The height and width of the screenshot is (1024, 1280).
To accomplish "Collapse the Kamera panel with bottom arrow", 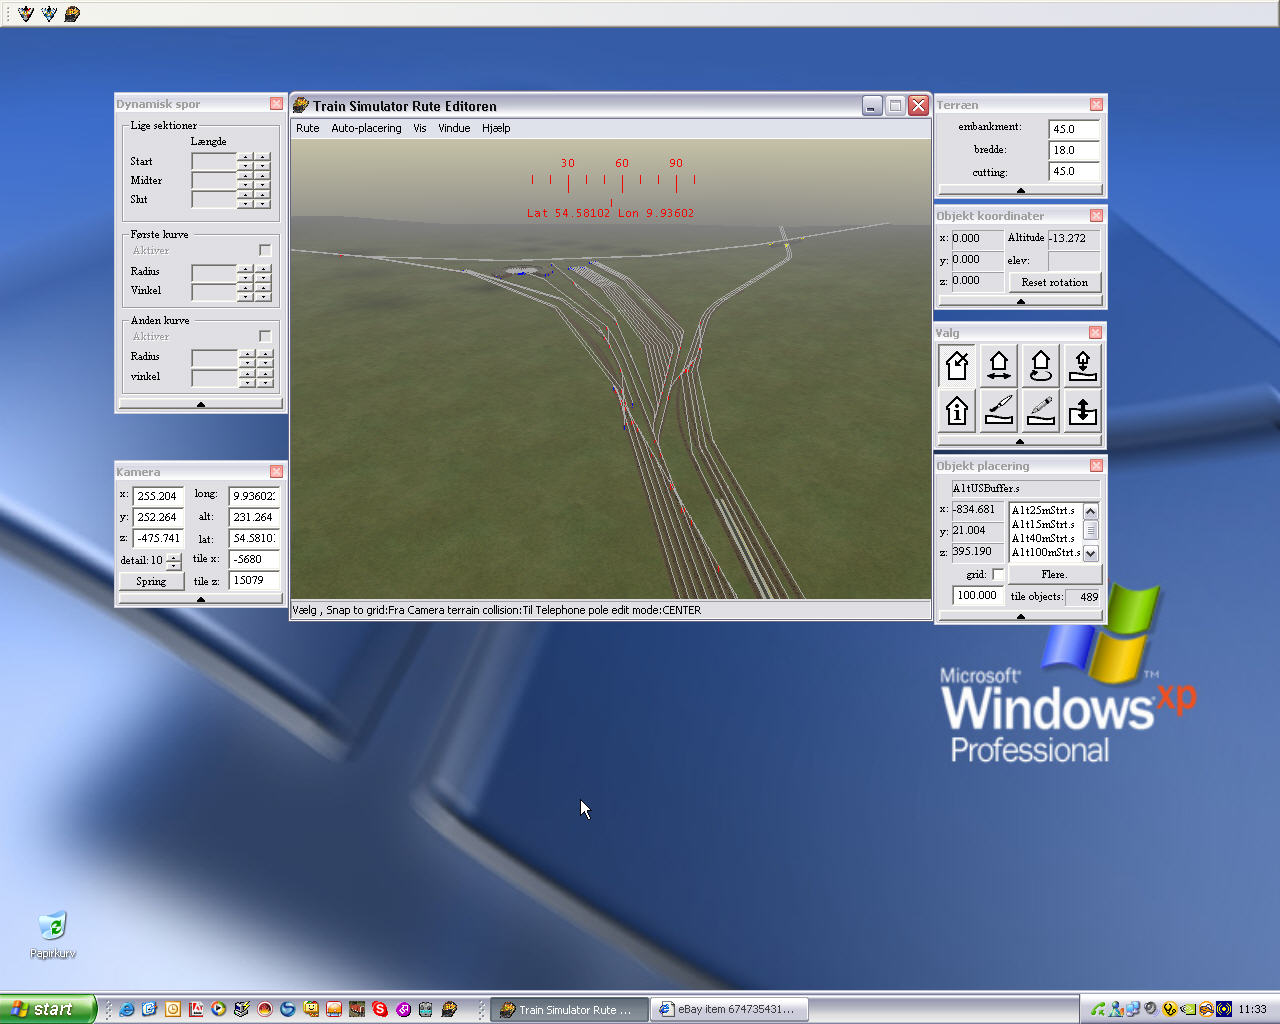I will click(201, 599).
